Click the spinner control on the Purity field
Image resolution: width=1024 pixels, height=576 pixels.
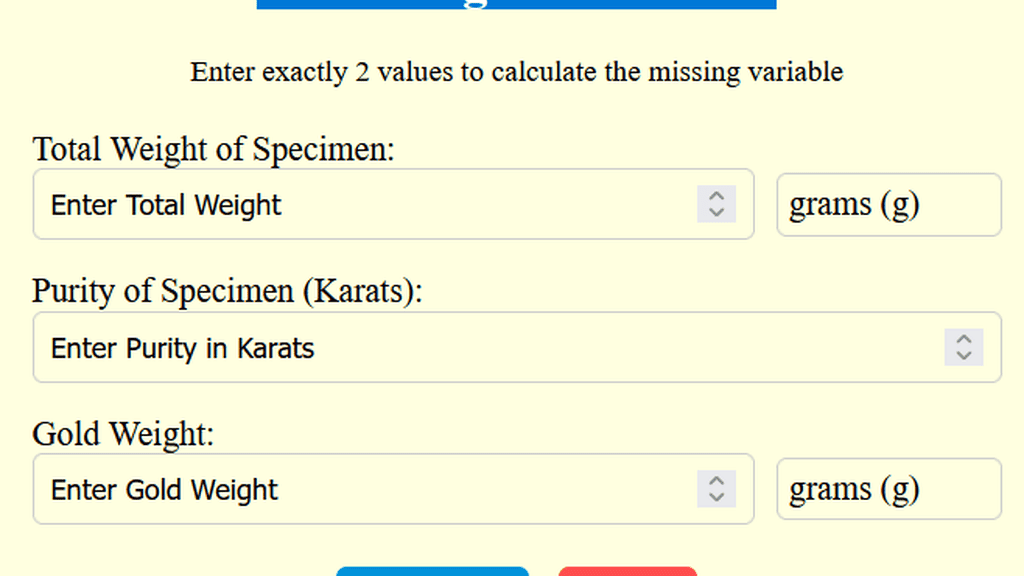(963, 347)
